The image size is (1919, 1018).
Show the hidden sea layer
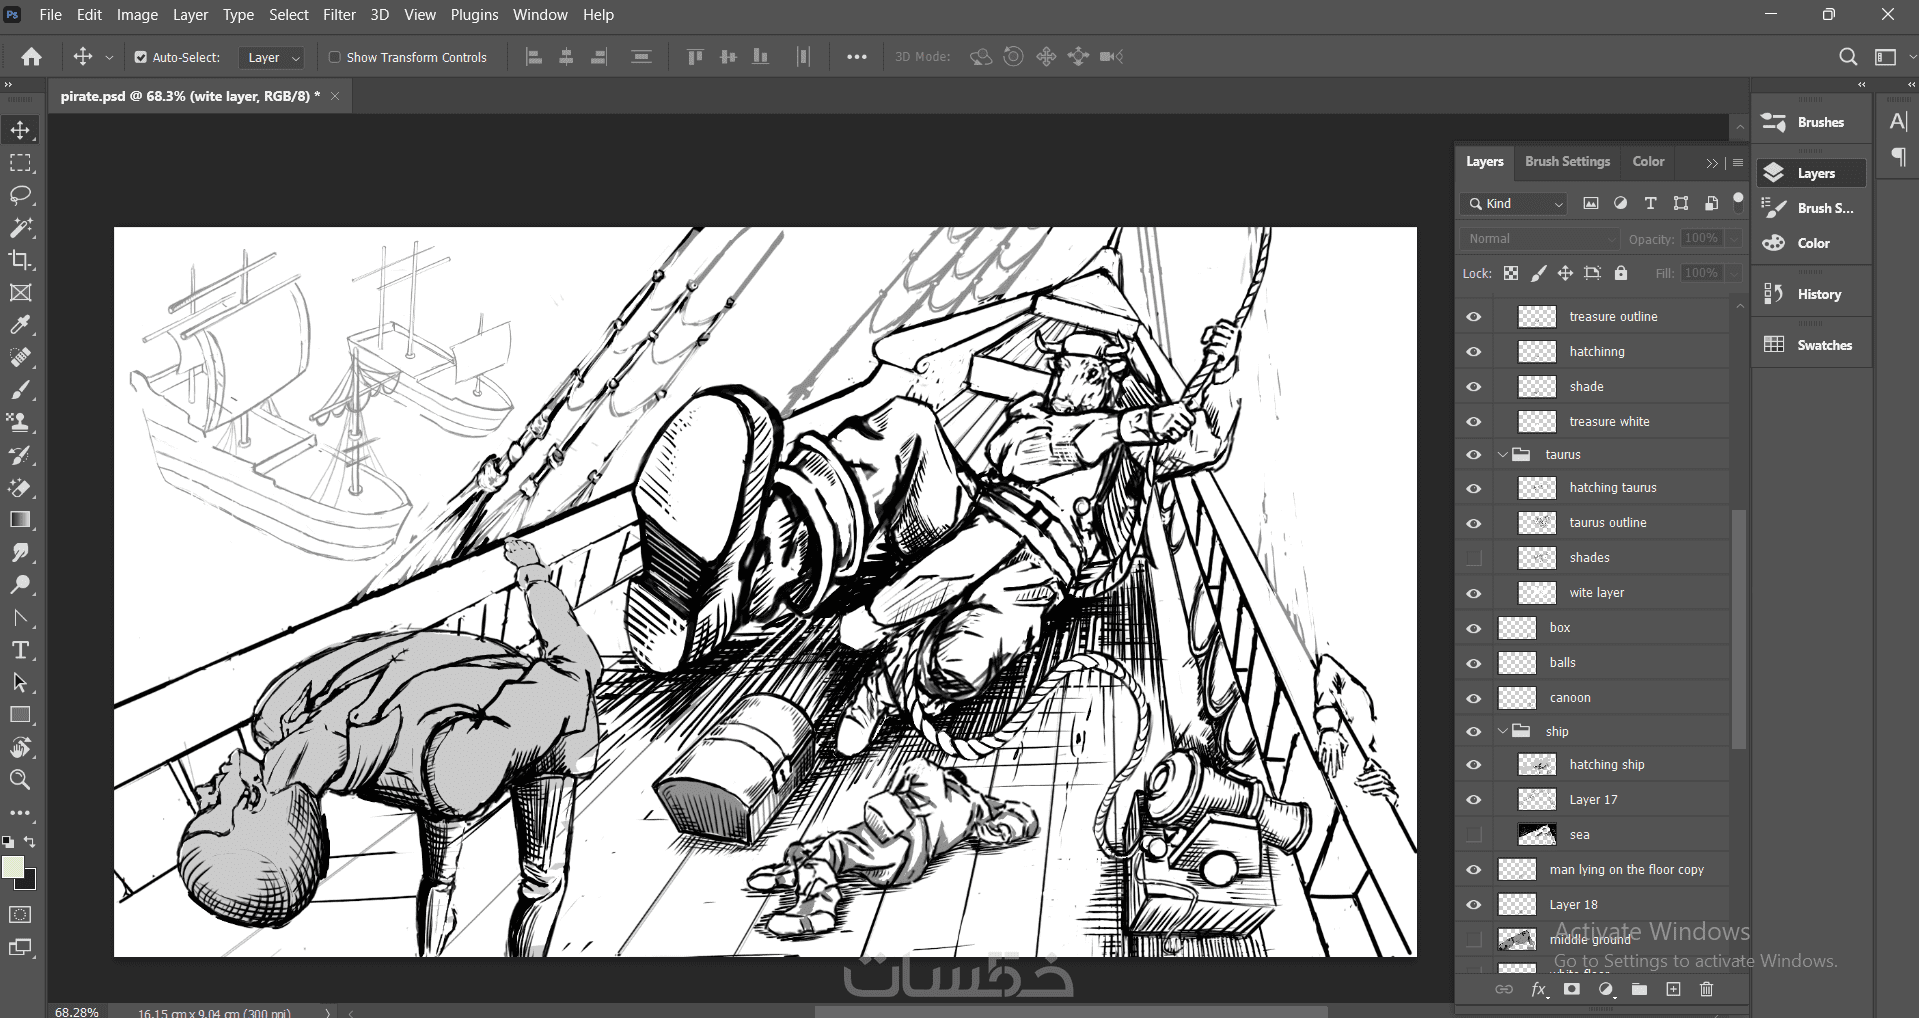(1474, 834)
